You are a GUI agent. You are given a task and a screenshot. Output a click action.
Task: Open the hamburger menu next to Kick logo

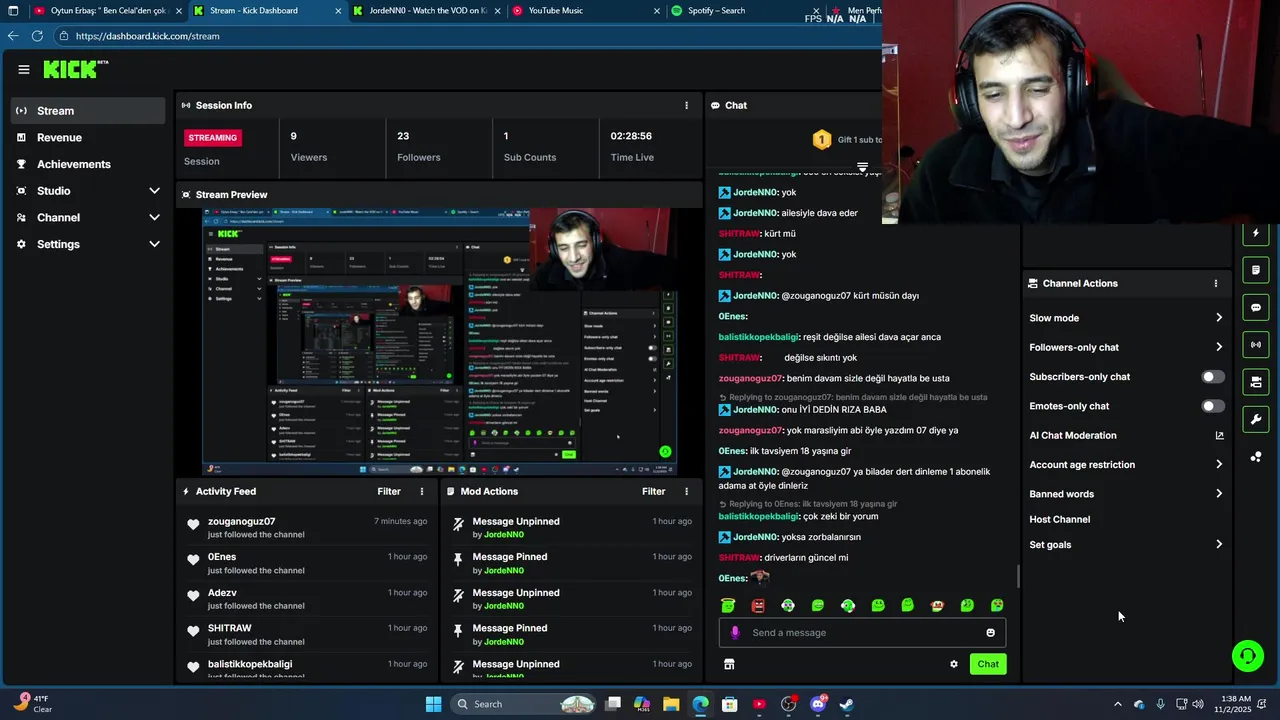[x=23, y=69]
